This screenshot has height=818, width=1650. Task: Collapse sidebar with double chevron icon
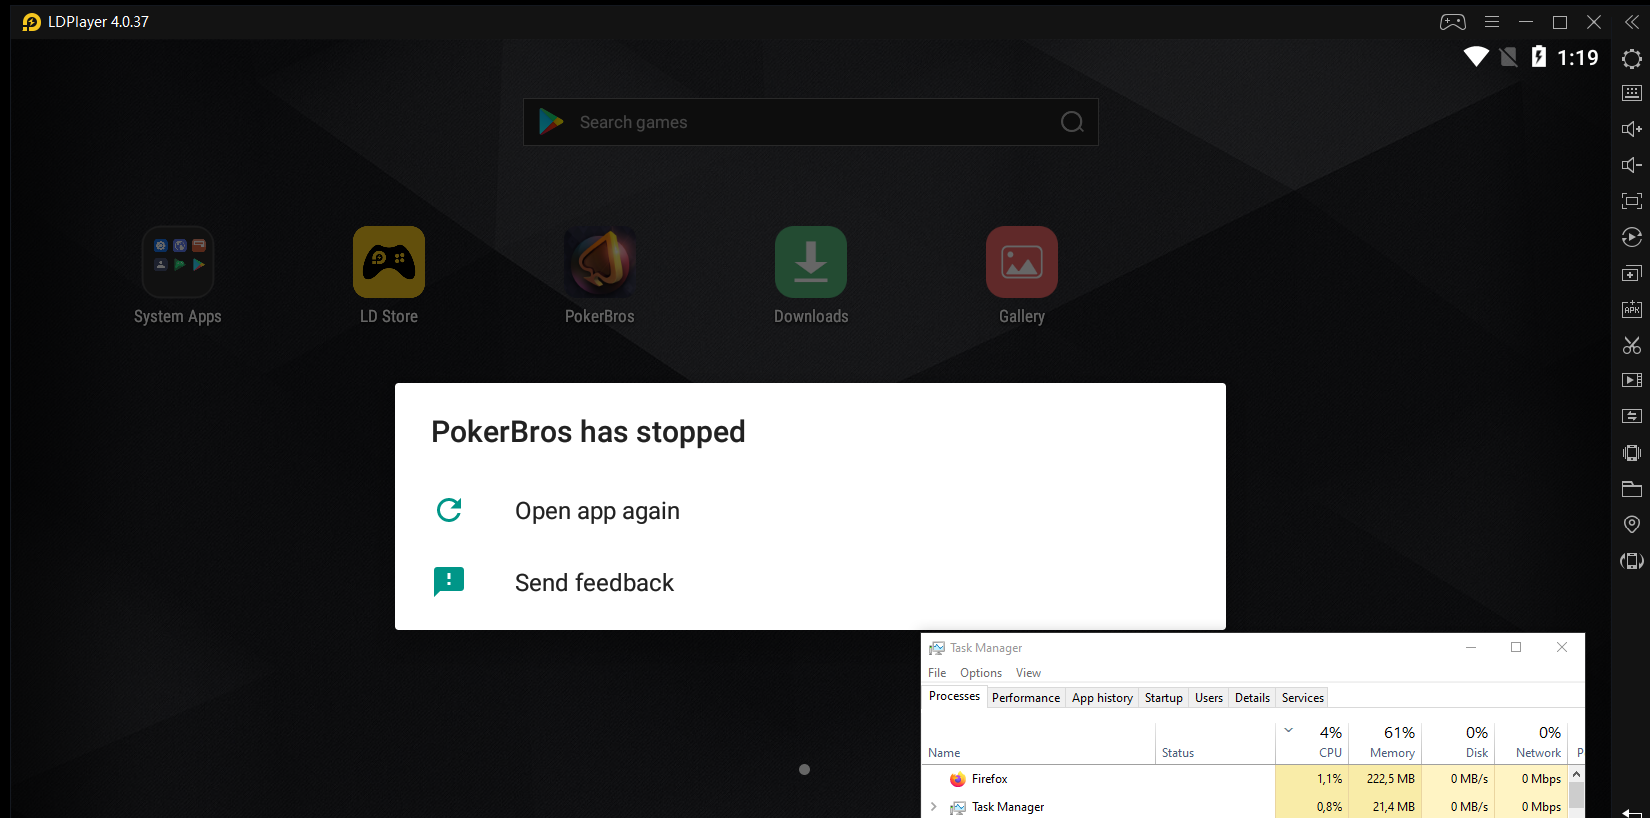[x=1631, y=22]
